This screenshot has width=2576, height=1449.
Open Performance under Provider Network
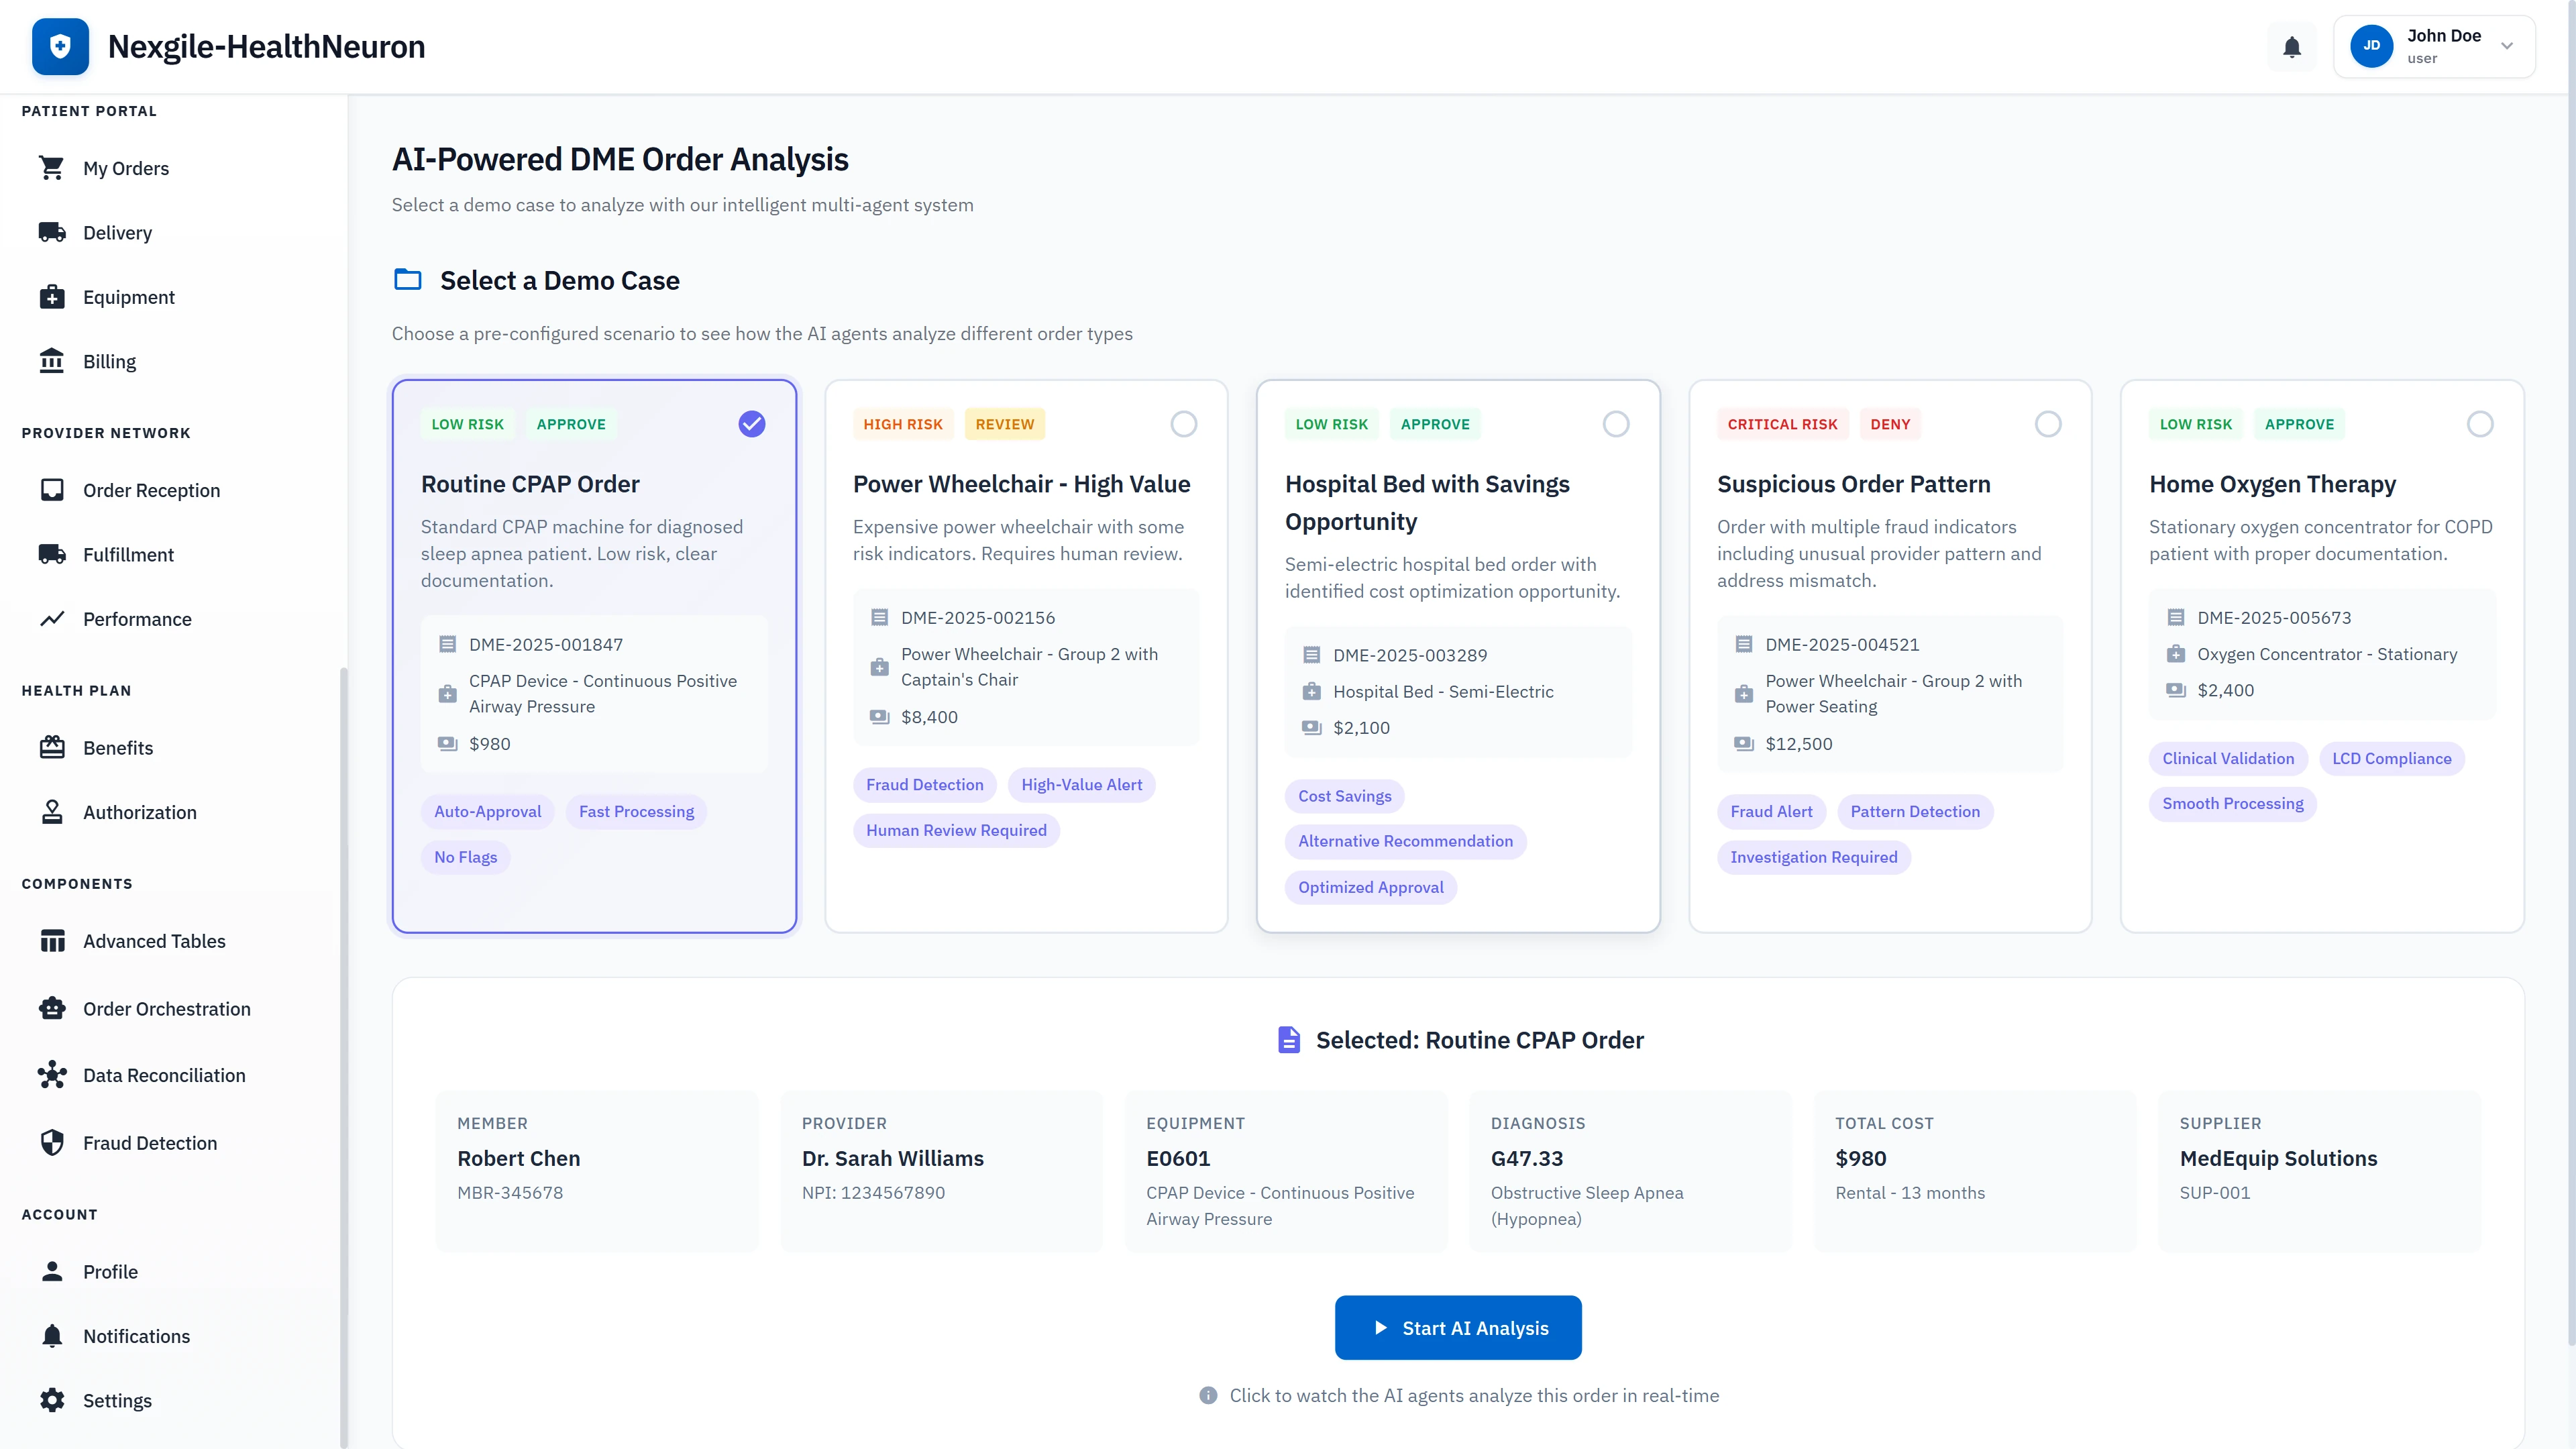point(137,619)
